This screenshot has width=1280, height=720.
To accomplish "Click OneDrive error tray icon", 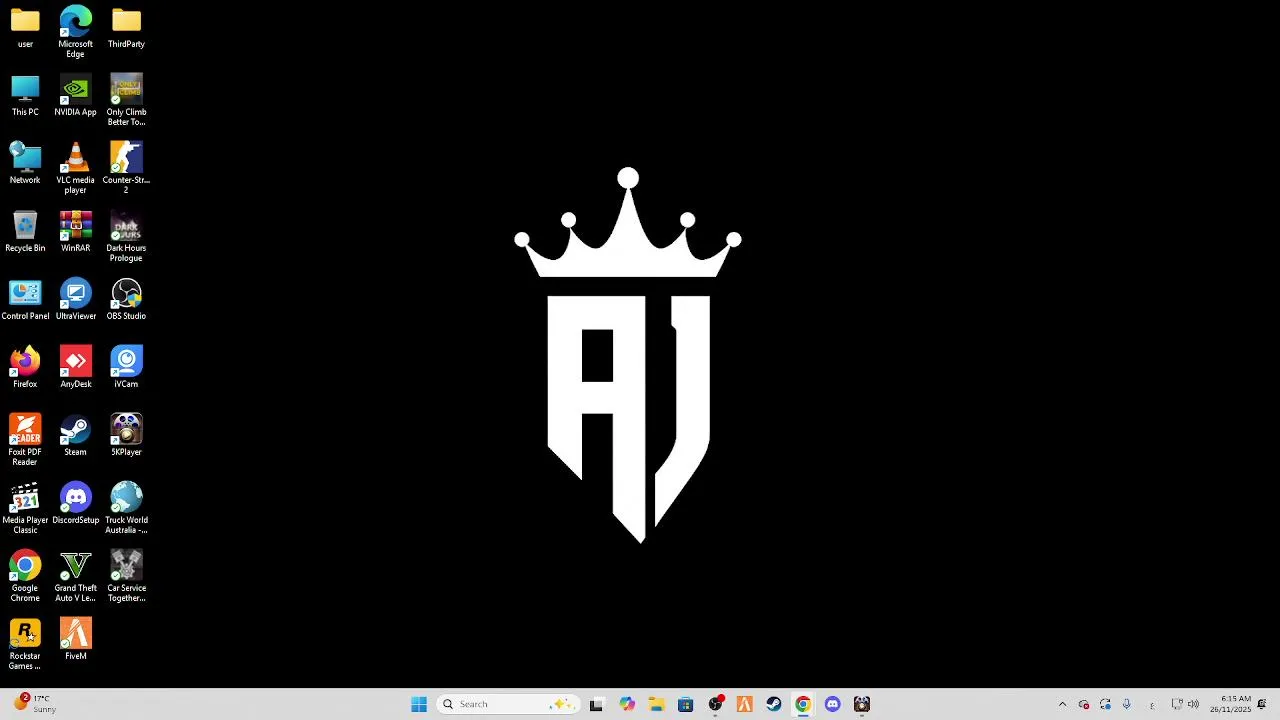I will click(1084, 704).
